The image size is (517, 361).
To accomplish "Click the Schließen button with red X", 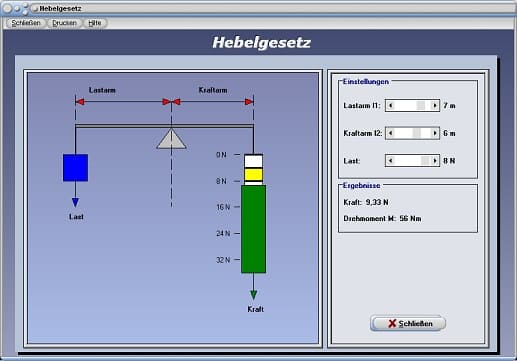I will point(408,323).
